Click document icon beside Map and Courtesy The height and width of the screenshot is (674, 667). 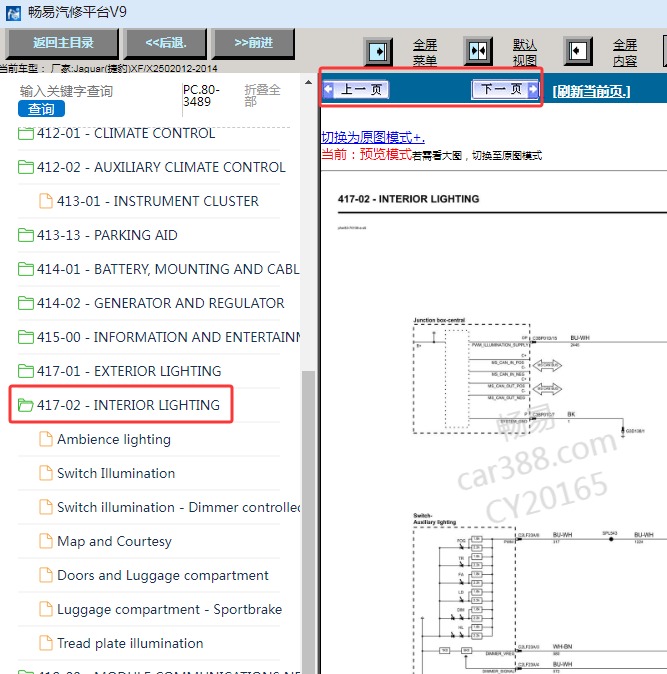(x=46, y=541)
